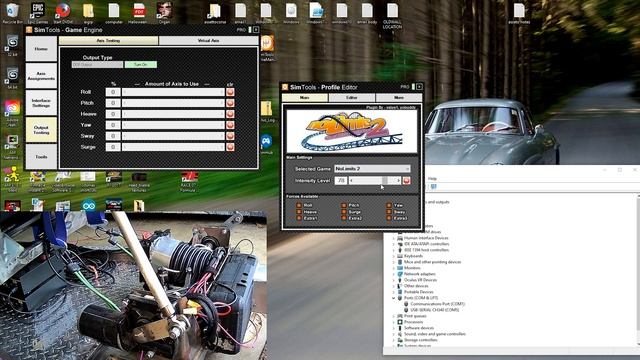Click the SimTools Profile Editor title icon

point(285,87)
